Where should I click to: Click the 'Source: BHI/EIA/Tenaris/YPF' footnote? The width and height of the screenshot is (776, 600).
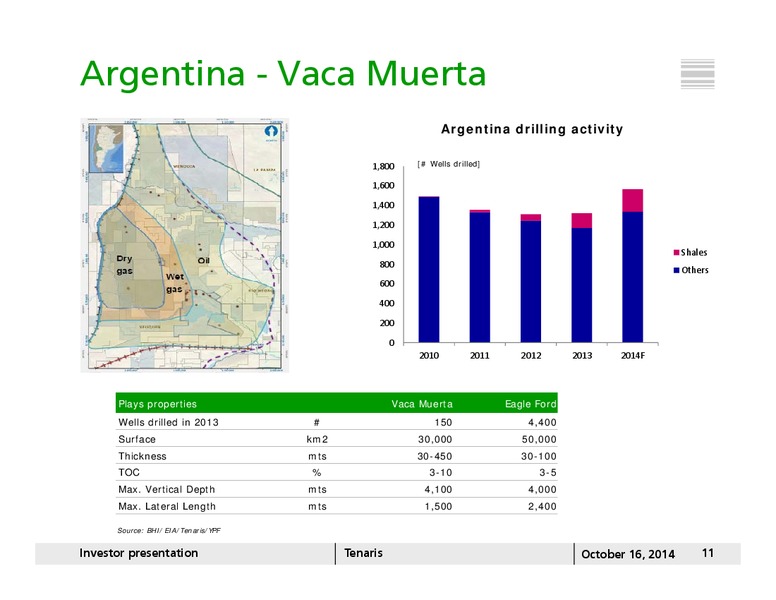(x=169, y=531)
